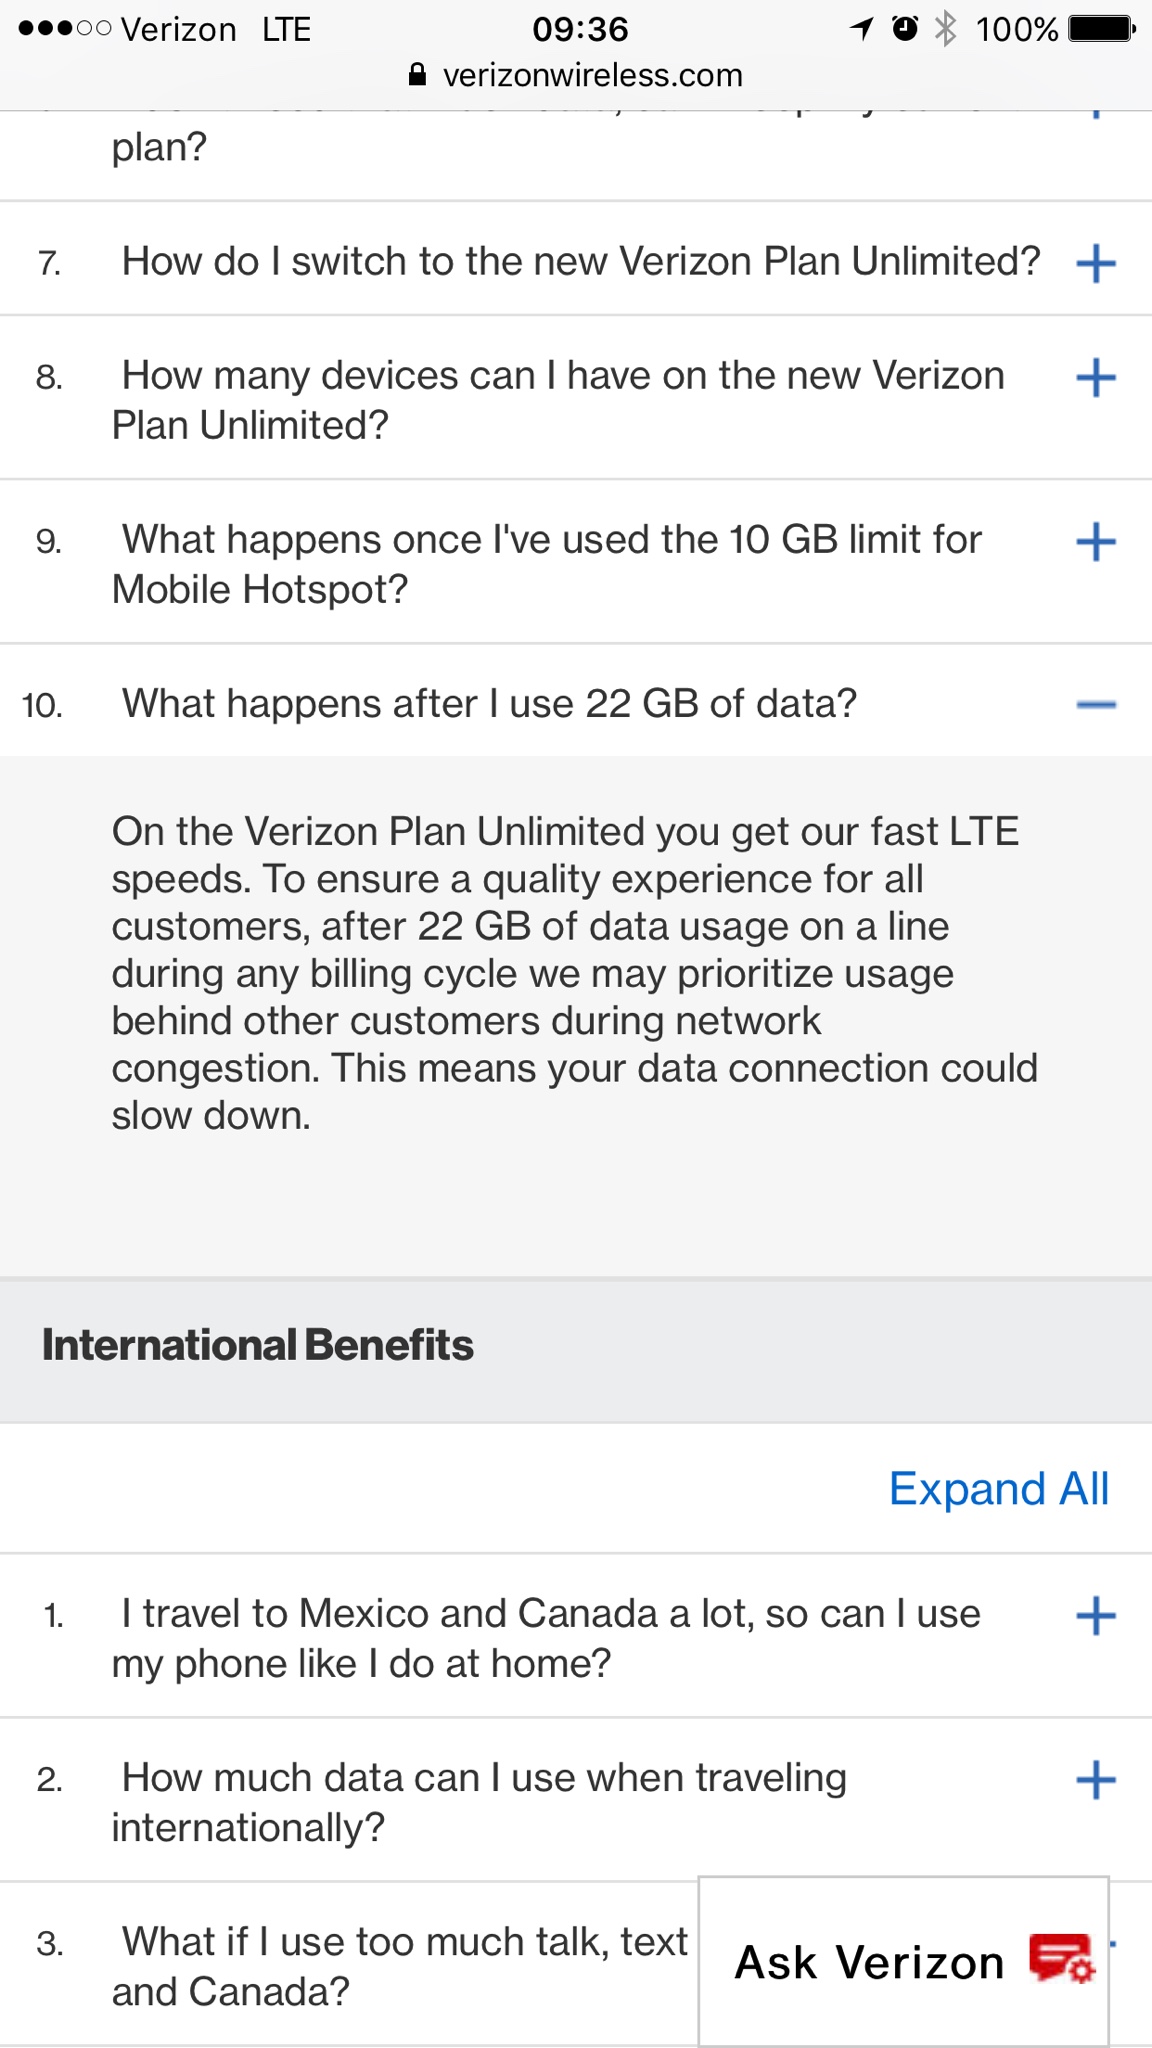The width and height of the screenshot is (1152, 2048).
Task: Tap the partially visible question ending "plan?"
Action: [160, 147]
